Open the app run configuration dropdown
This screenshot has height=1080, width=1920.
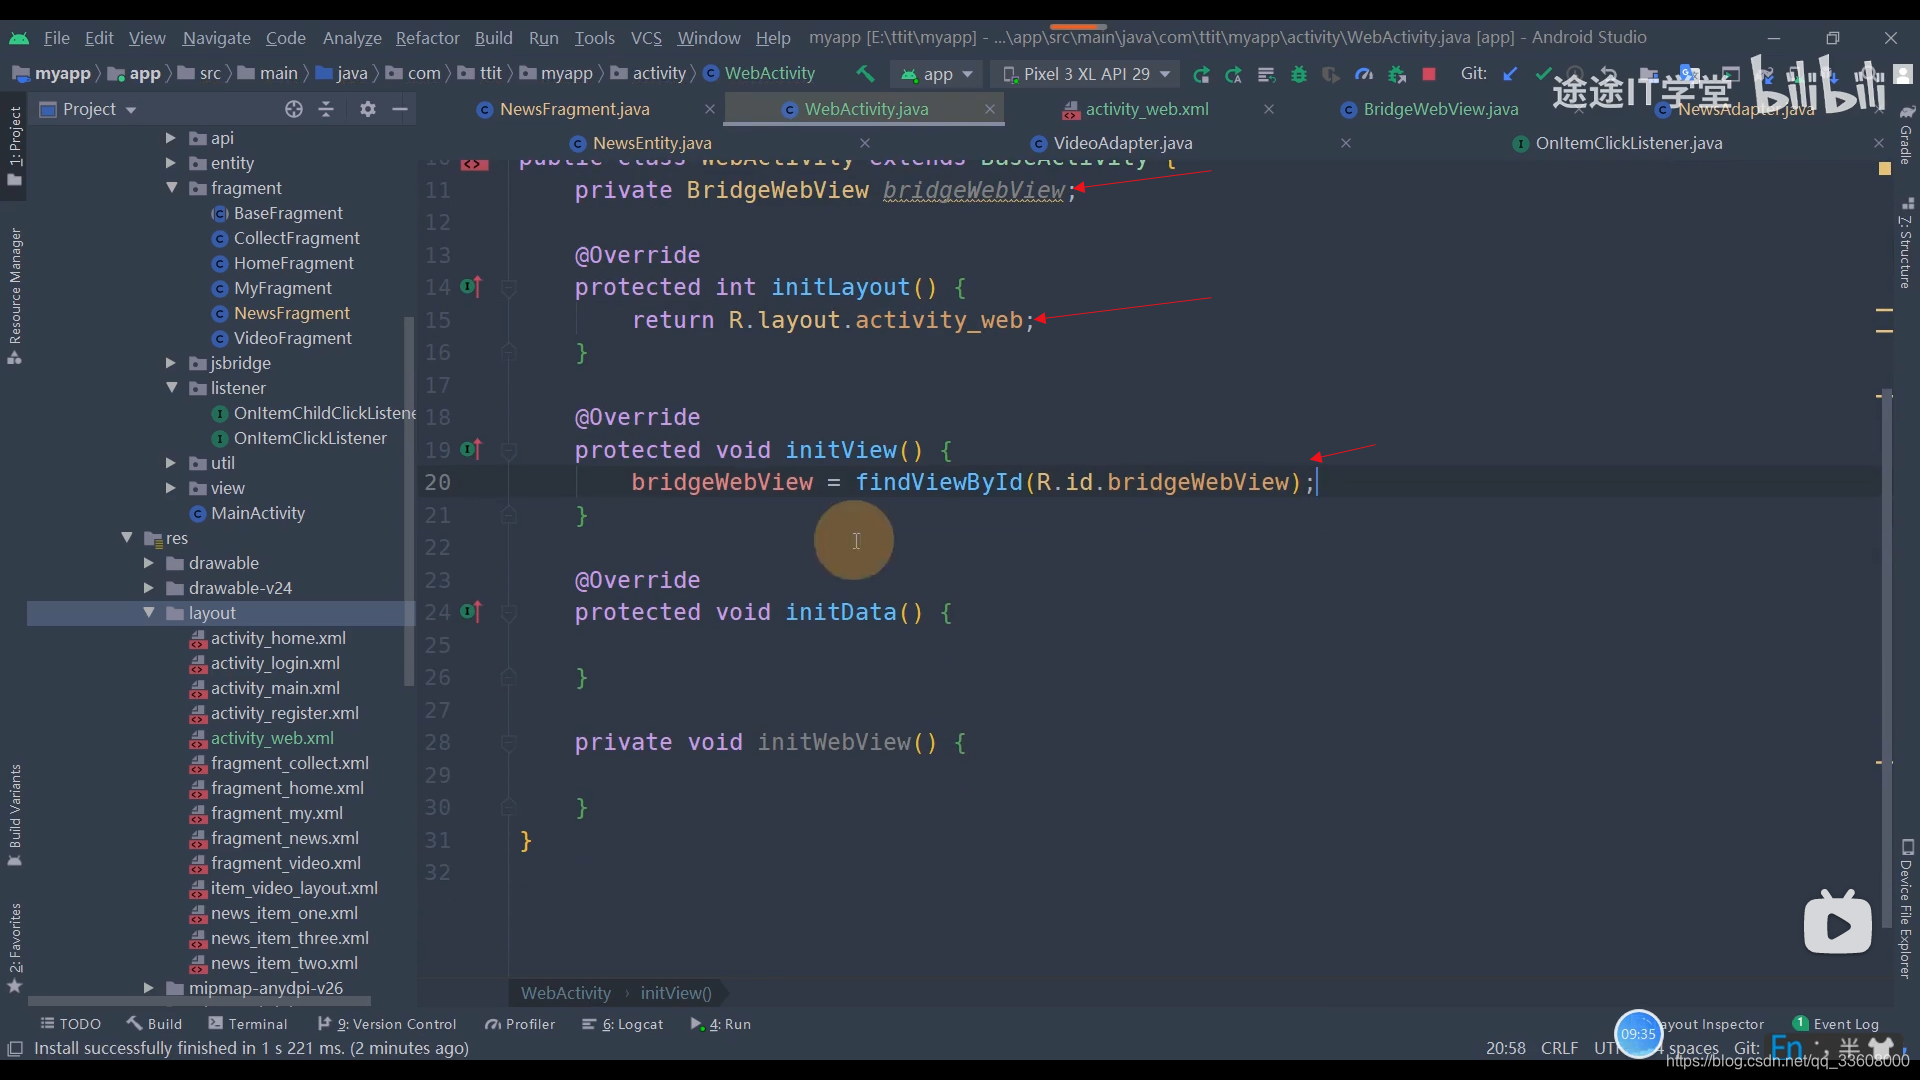[x=937, y=74]
